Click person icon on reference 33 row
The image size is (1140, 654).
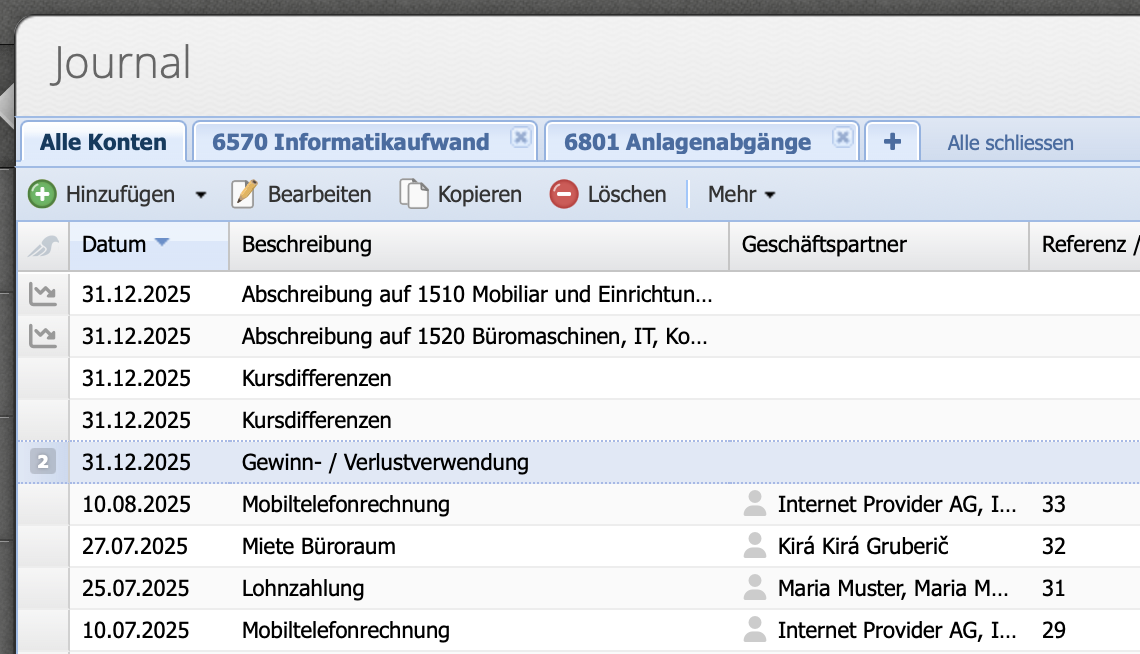[x=755, y=503]
